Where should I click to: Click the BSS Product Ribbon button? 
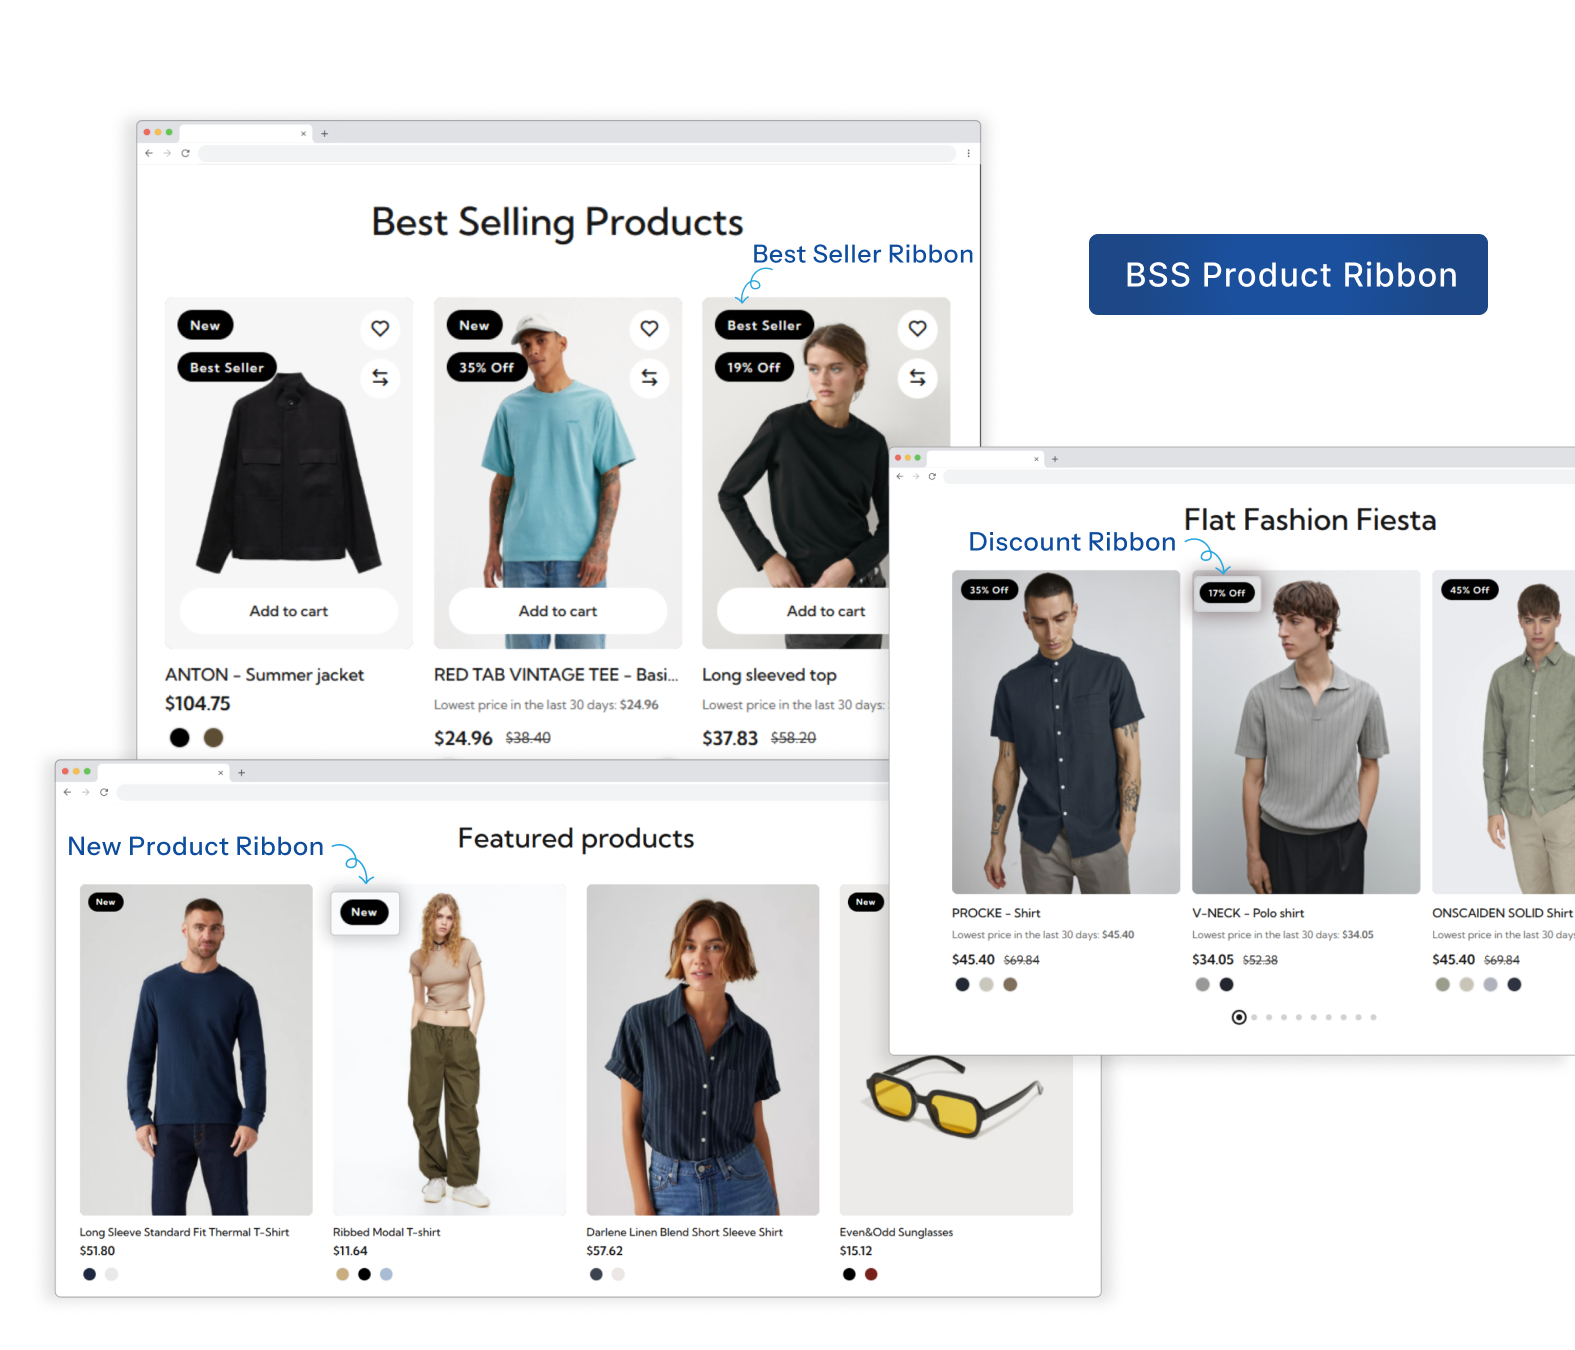(1288, 274)
